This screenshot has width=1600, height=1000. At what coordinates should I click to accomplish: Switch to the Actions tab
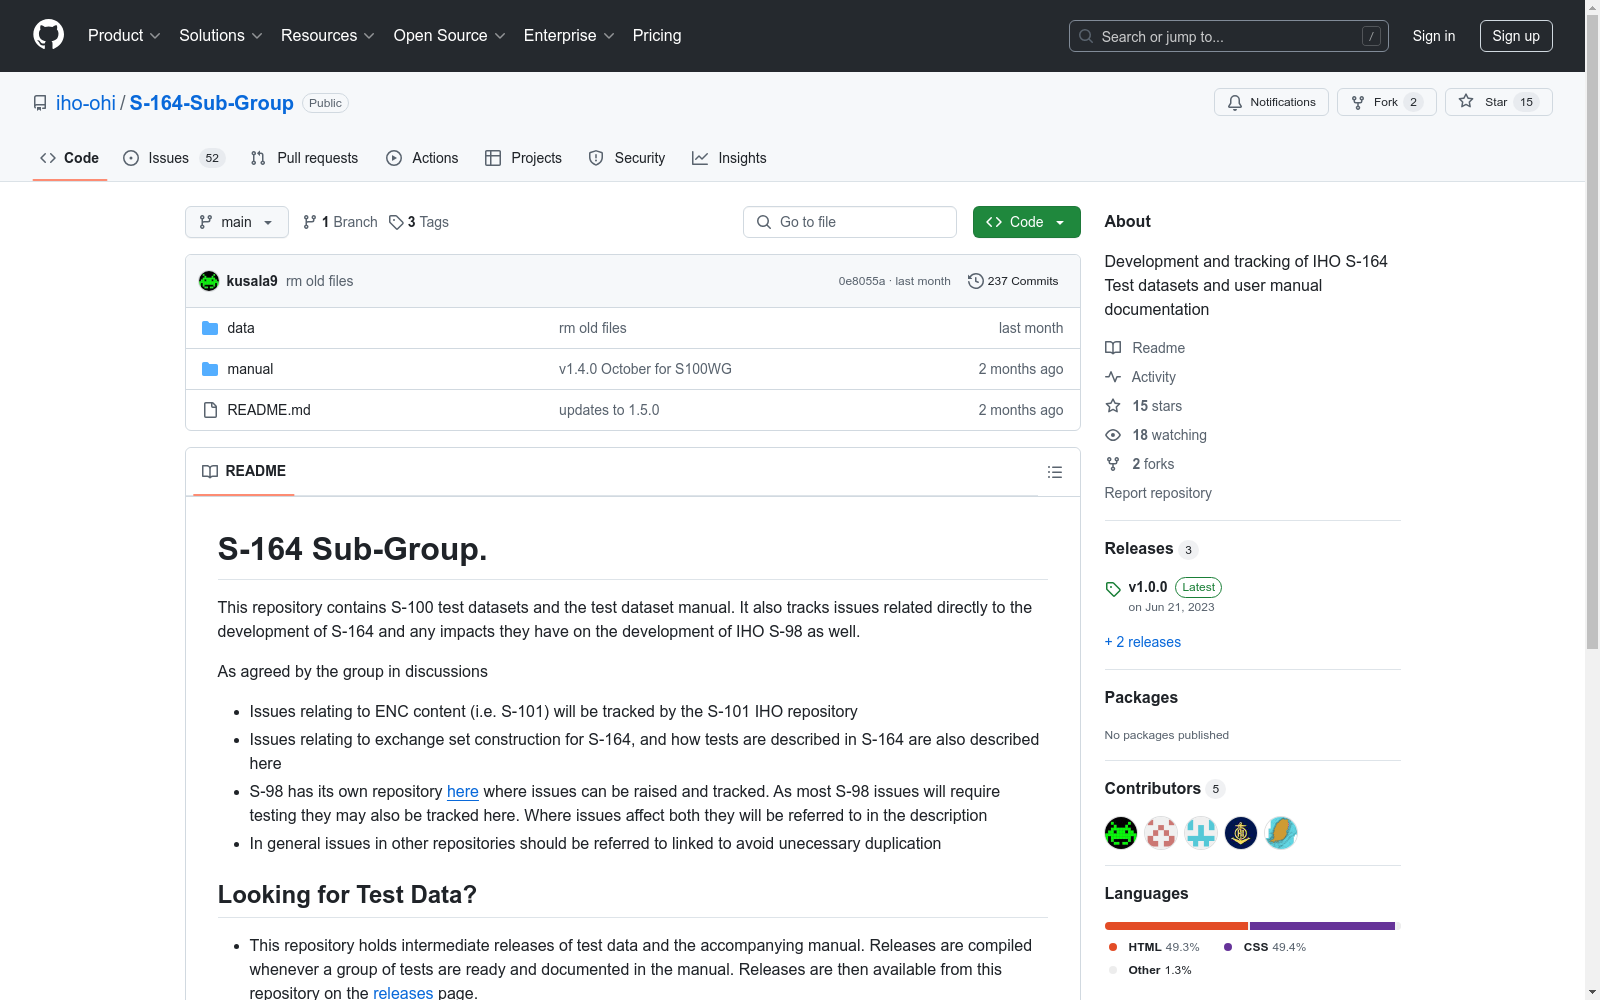tap(422, 158)
